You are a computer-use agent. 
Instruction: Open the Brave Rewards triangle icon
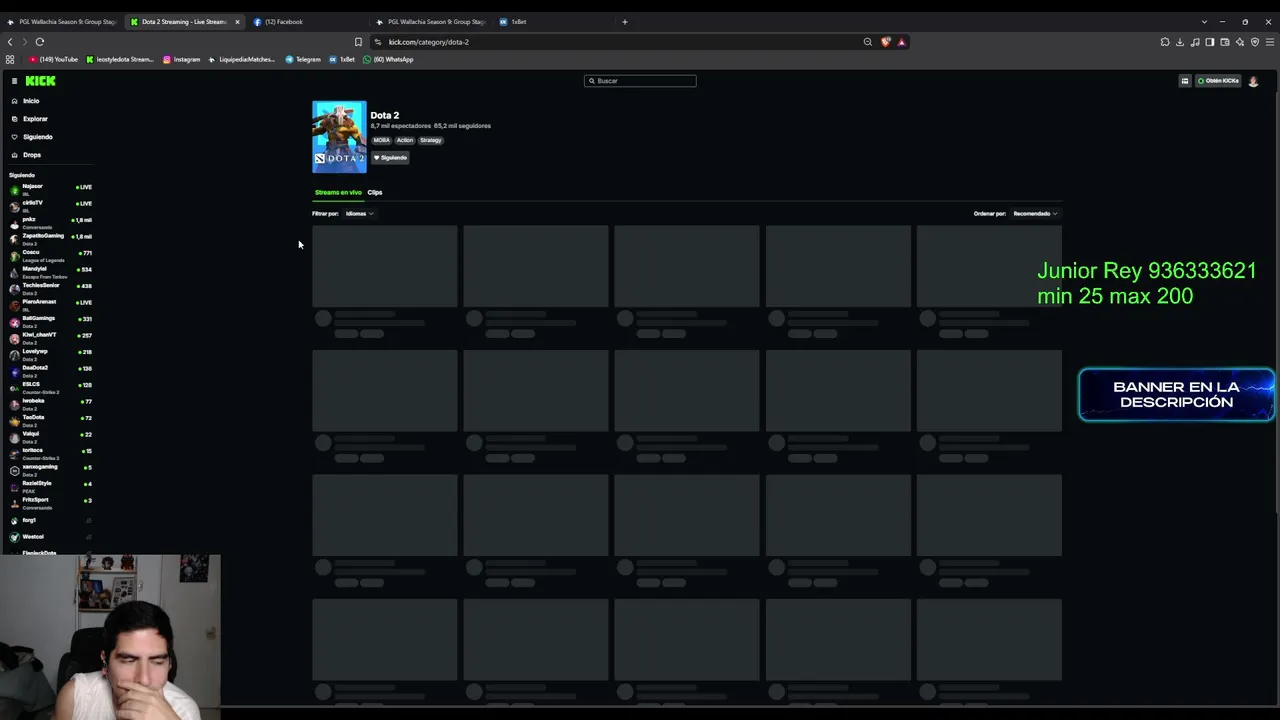901,42
